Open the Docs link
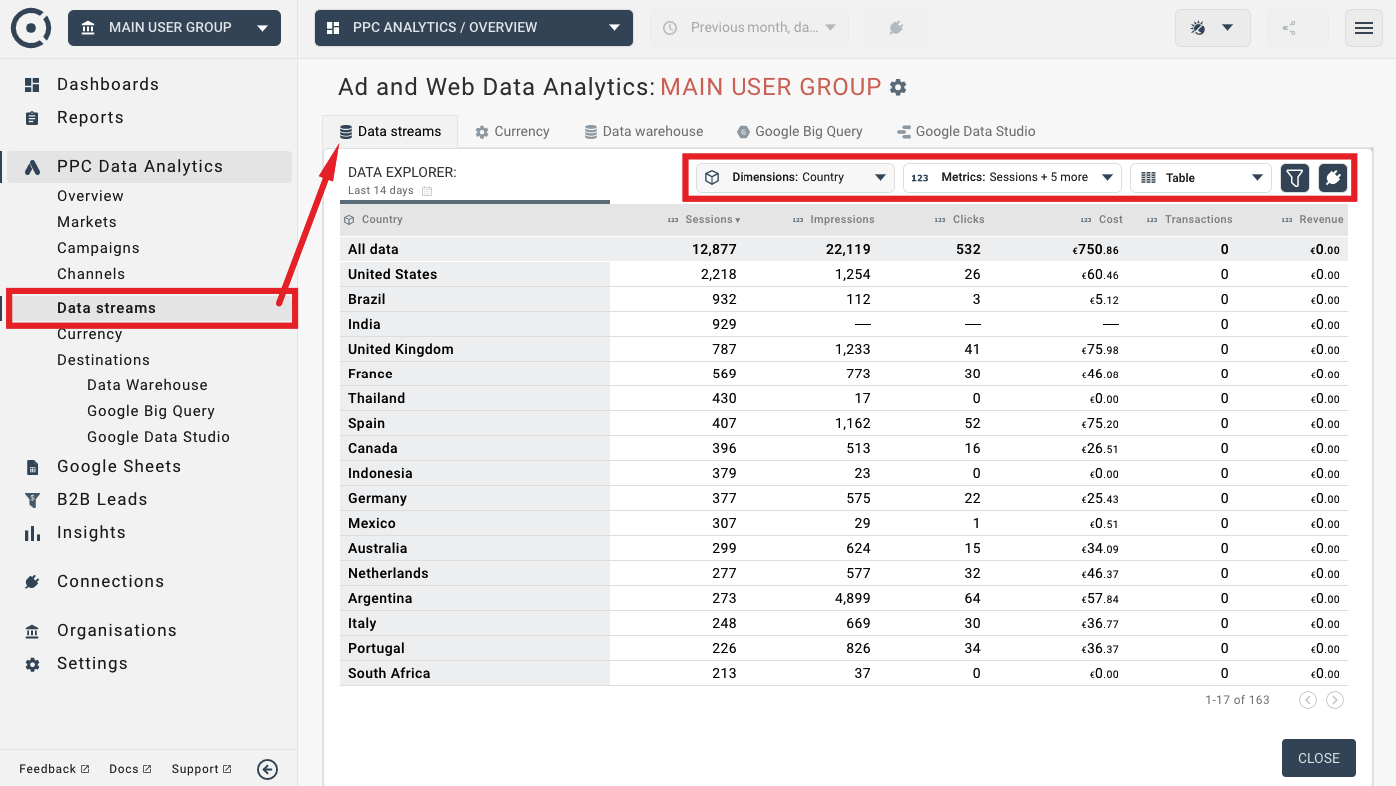The image size is (1396, 786). click(130, 769)
